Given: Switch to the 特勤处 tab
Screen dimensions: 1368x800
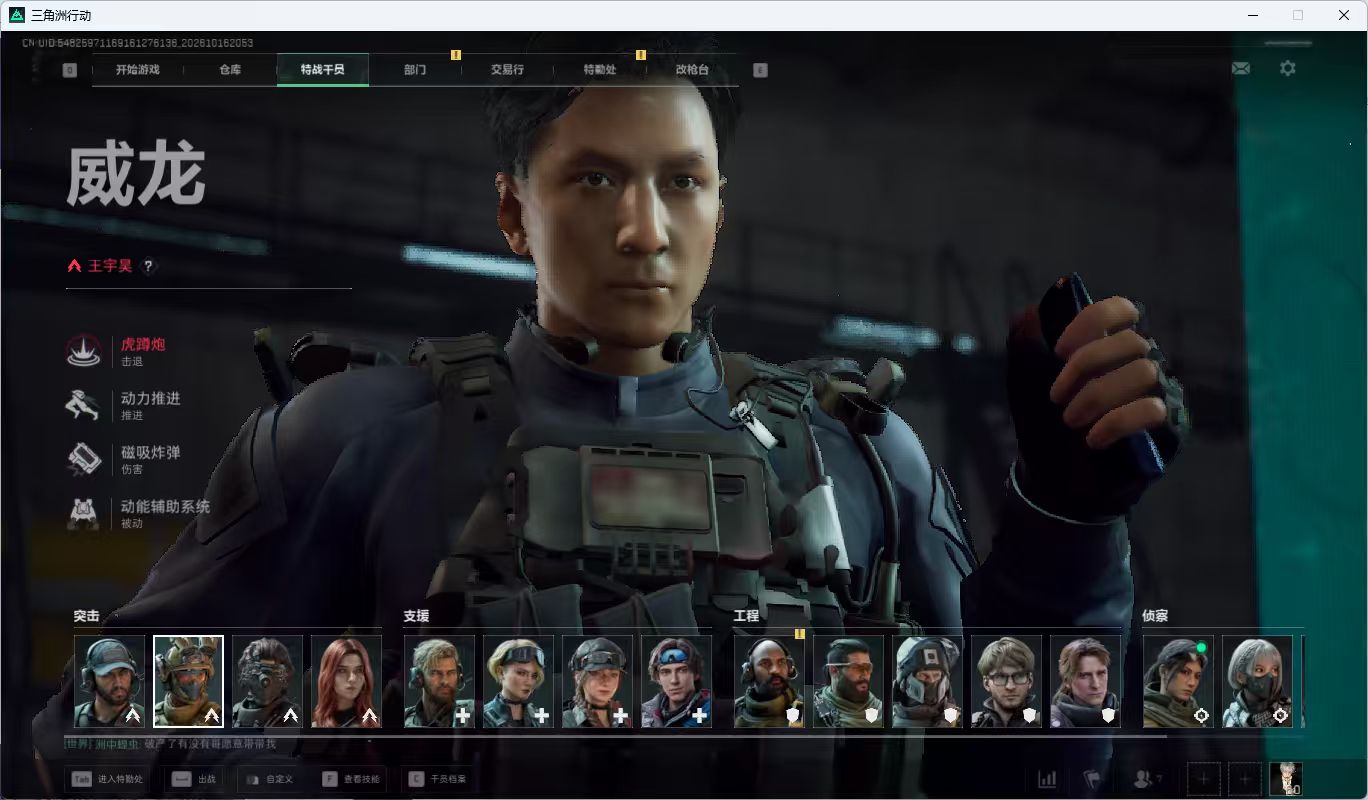Looking at the screenshot, I should [600, 70].
